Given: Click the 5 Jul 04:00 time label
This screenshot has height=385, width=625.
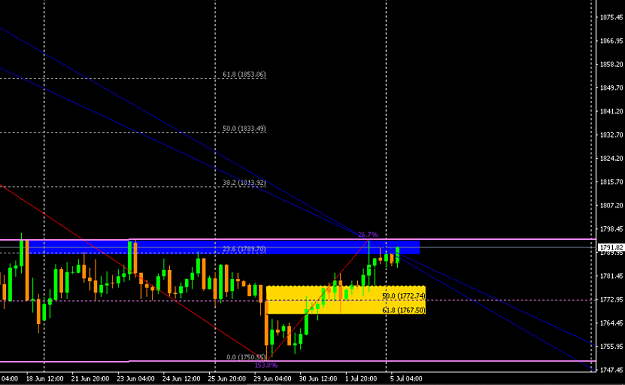Looking at the screenshot, I should [x=406, y=378].
